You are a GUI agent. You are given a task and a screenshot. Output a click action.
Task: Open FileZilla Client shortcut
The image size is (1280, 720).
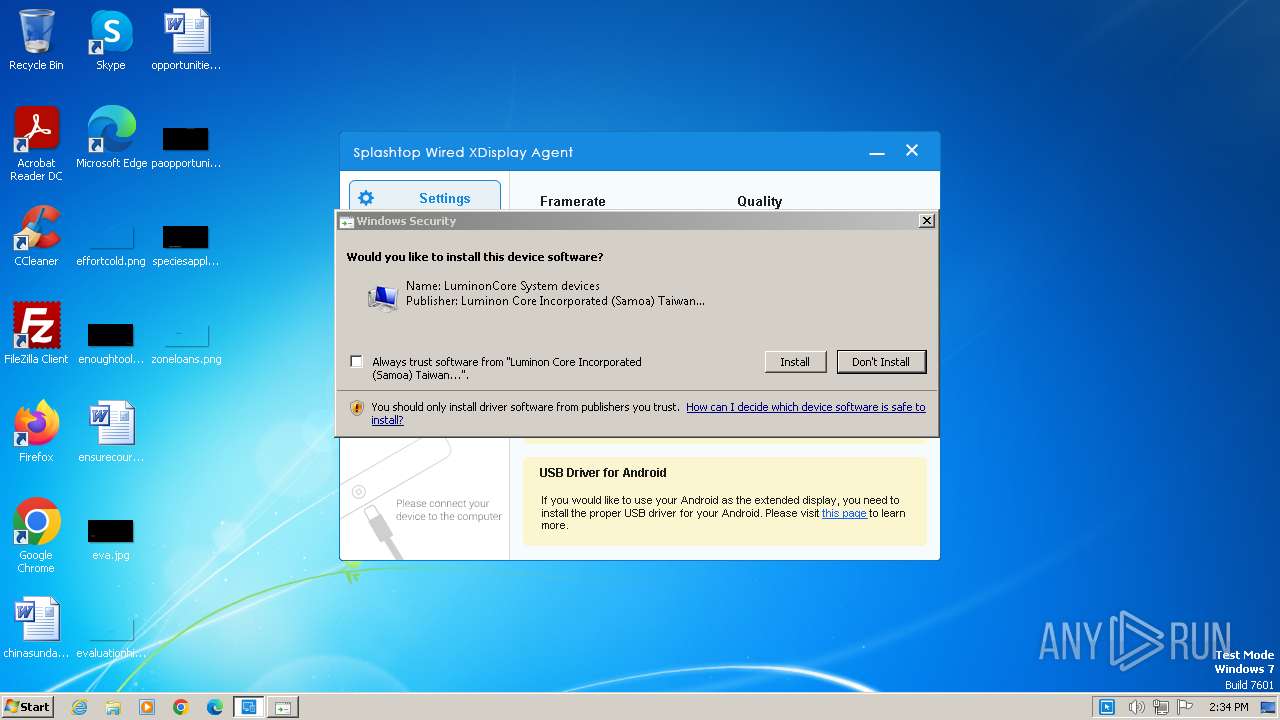[x=36, y=334]
